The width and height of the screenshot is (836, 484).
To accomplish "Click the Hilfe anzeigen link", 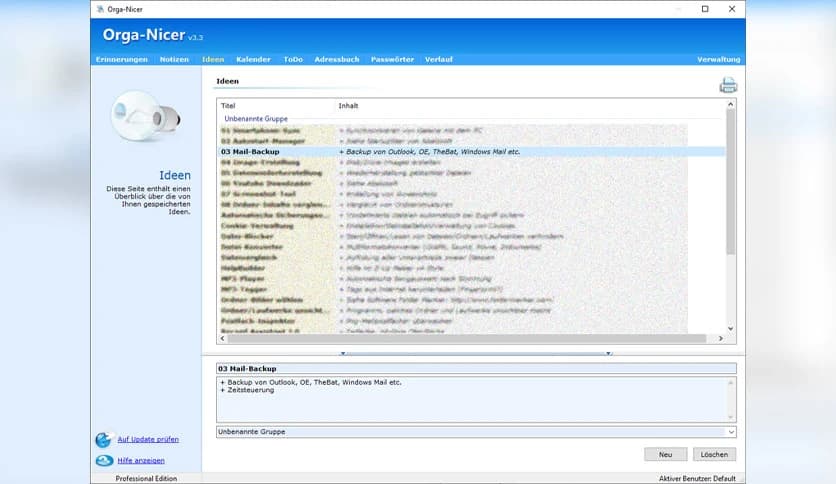I will click(x=141, y=460).
